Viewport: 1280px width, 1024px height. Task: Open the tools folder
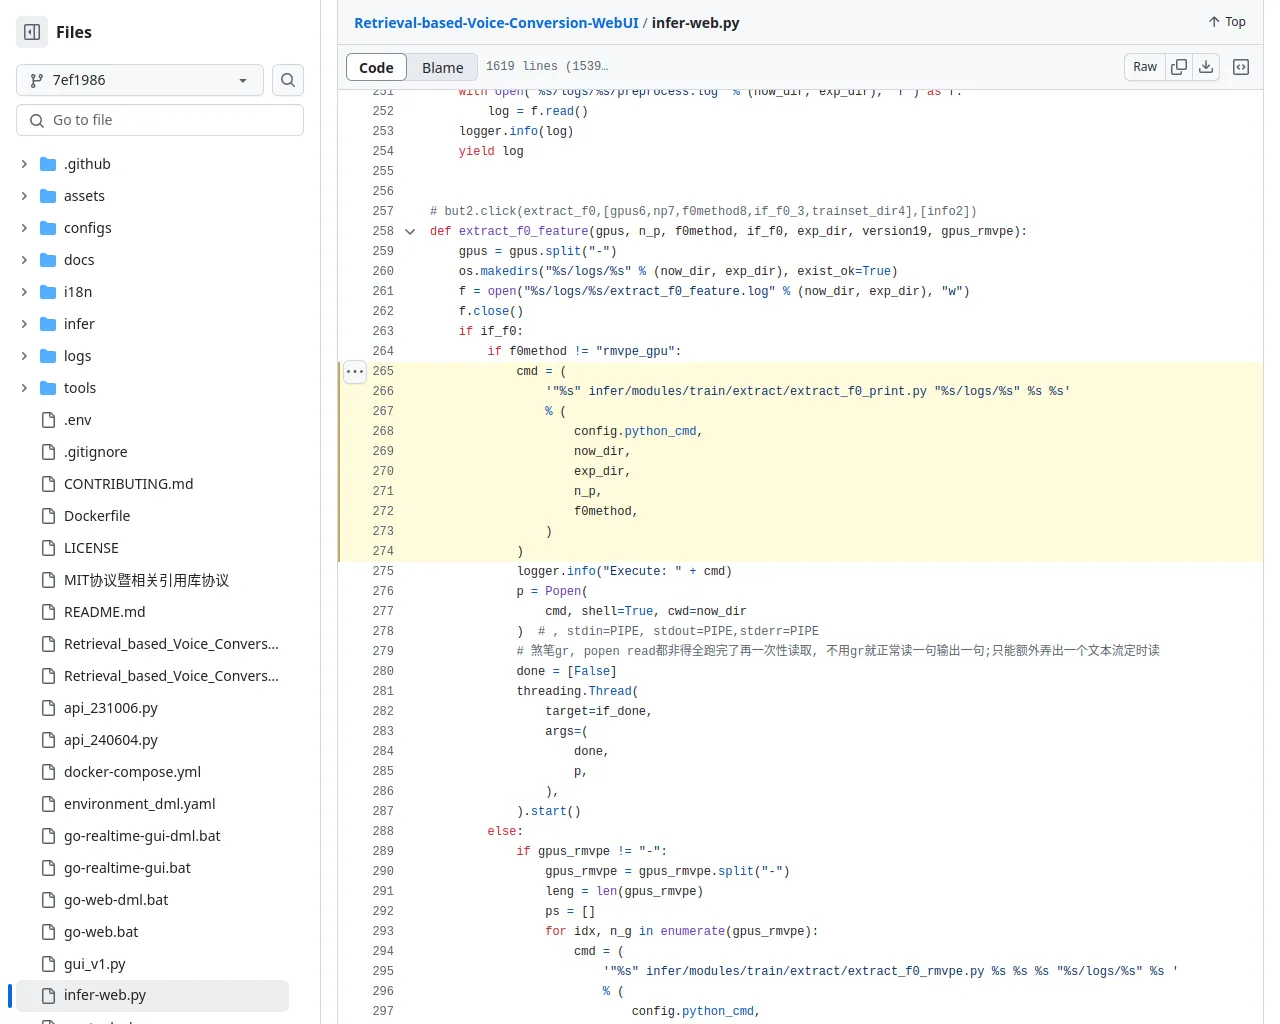[80, 388]
